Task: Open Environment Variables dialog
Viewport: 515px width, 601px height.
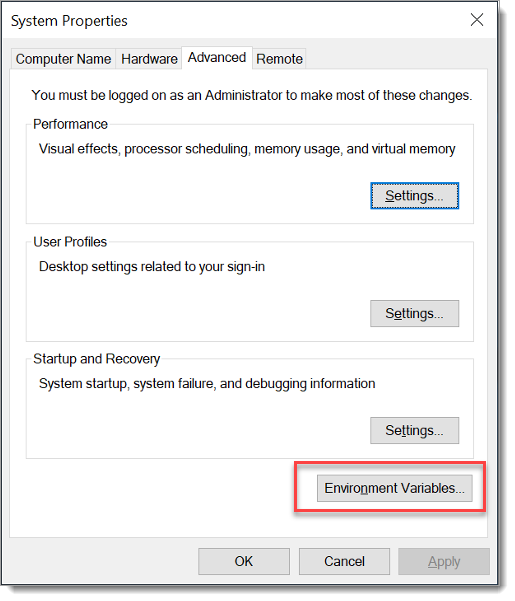Action: pos(395,488)
